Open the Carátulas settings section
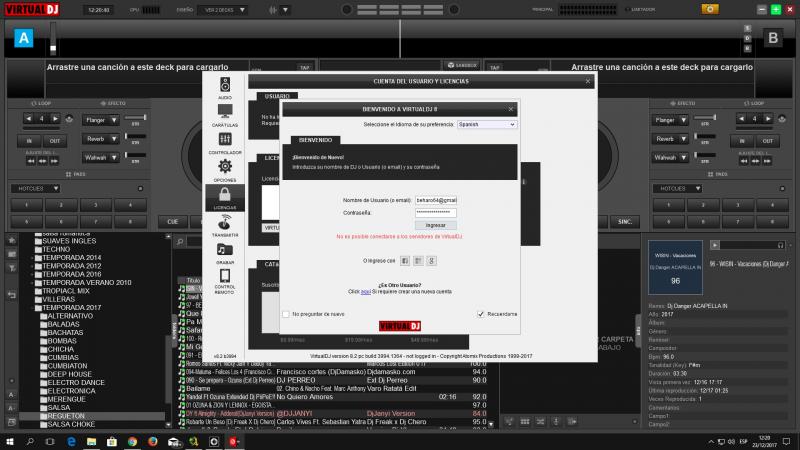Screen dimensions: 800x450 click(x=225, y=115)
